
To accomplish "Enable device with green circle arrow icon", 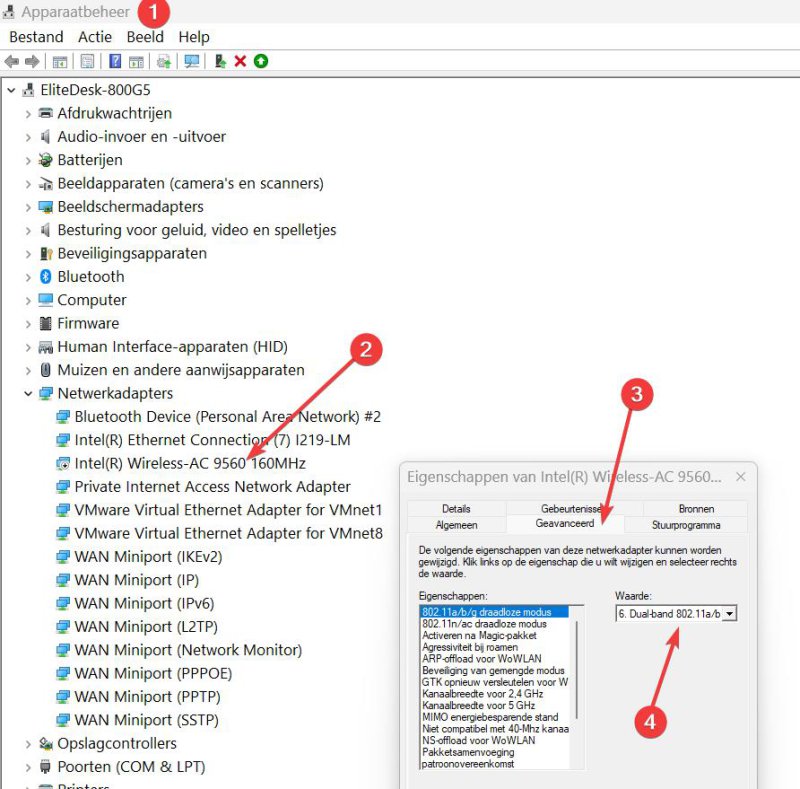I will tap(261, 61).
